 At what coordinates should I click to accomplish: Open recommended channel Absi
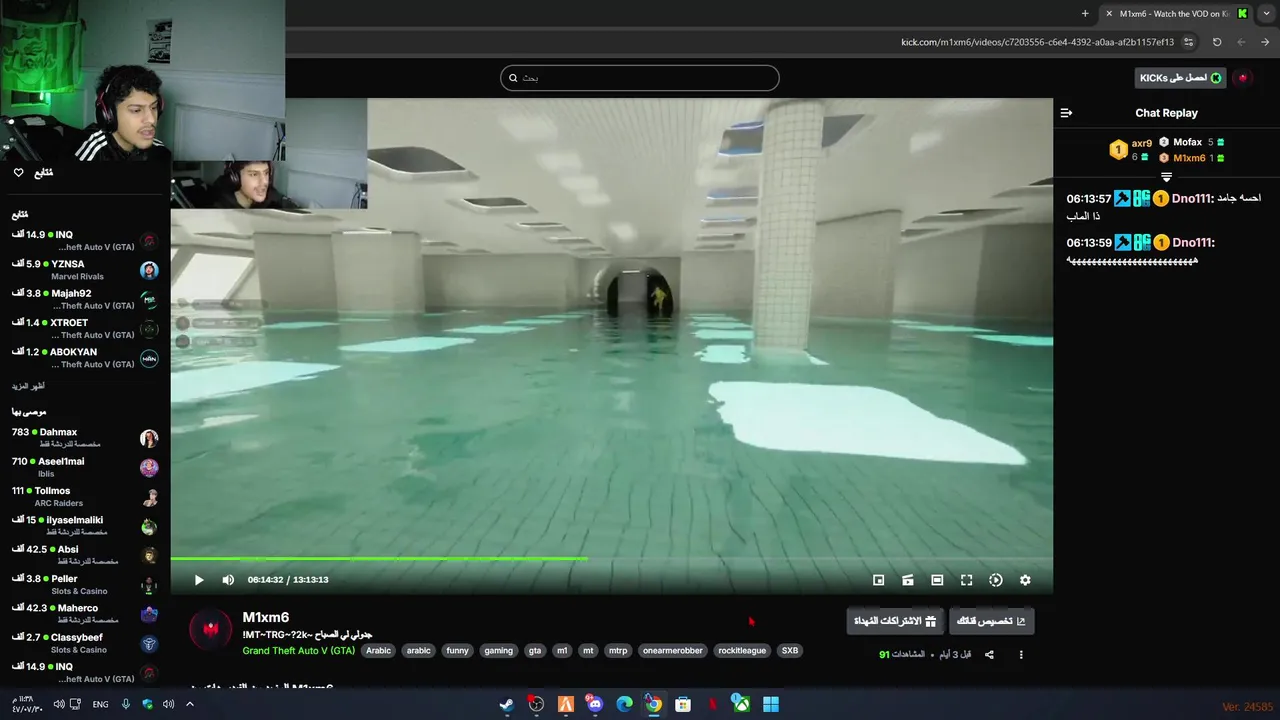click(x=85, y=555)
